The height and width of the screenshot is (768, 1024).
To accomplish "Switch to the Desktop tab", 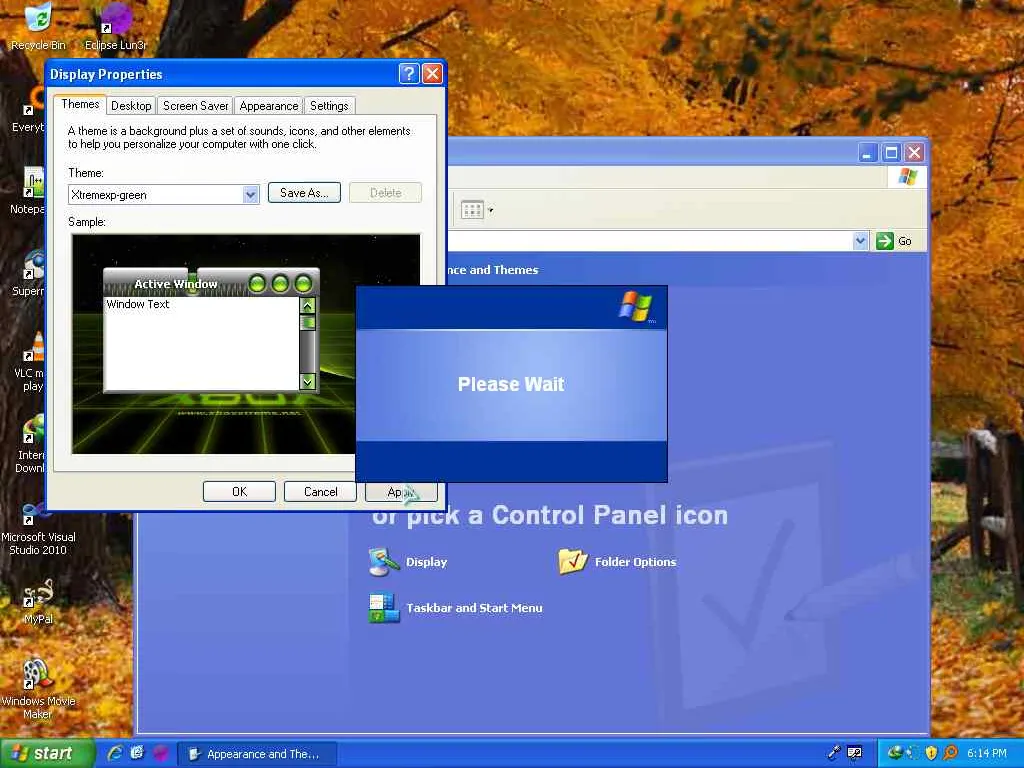I will click(x=131, y=106).
